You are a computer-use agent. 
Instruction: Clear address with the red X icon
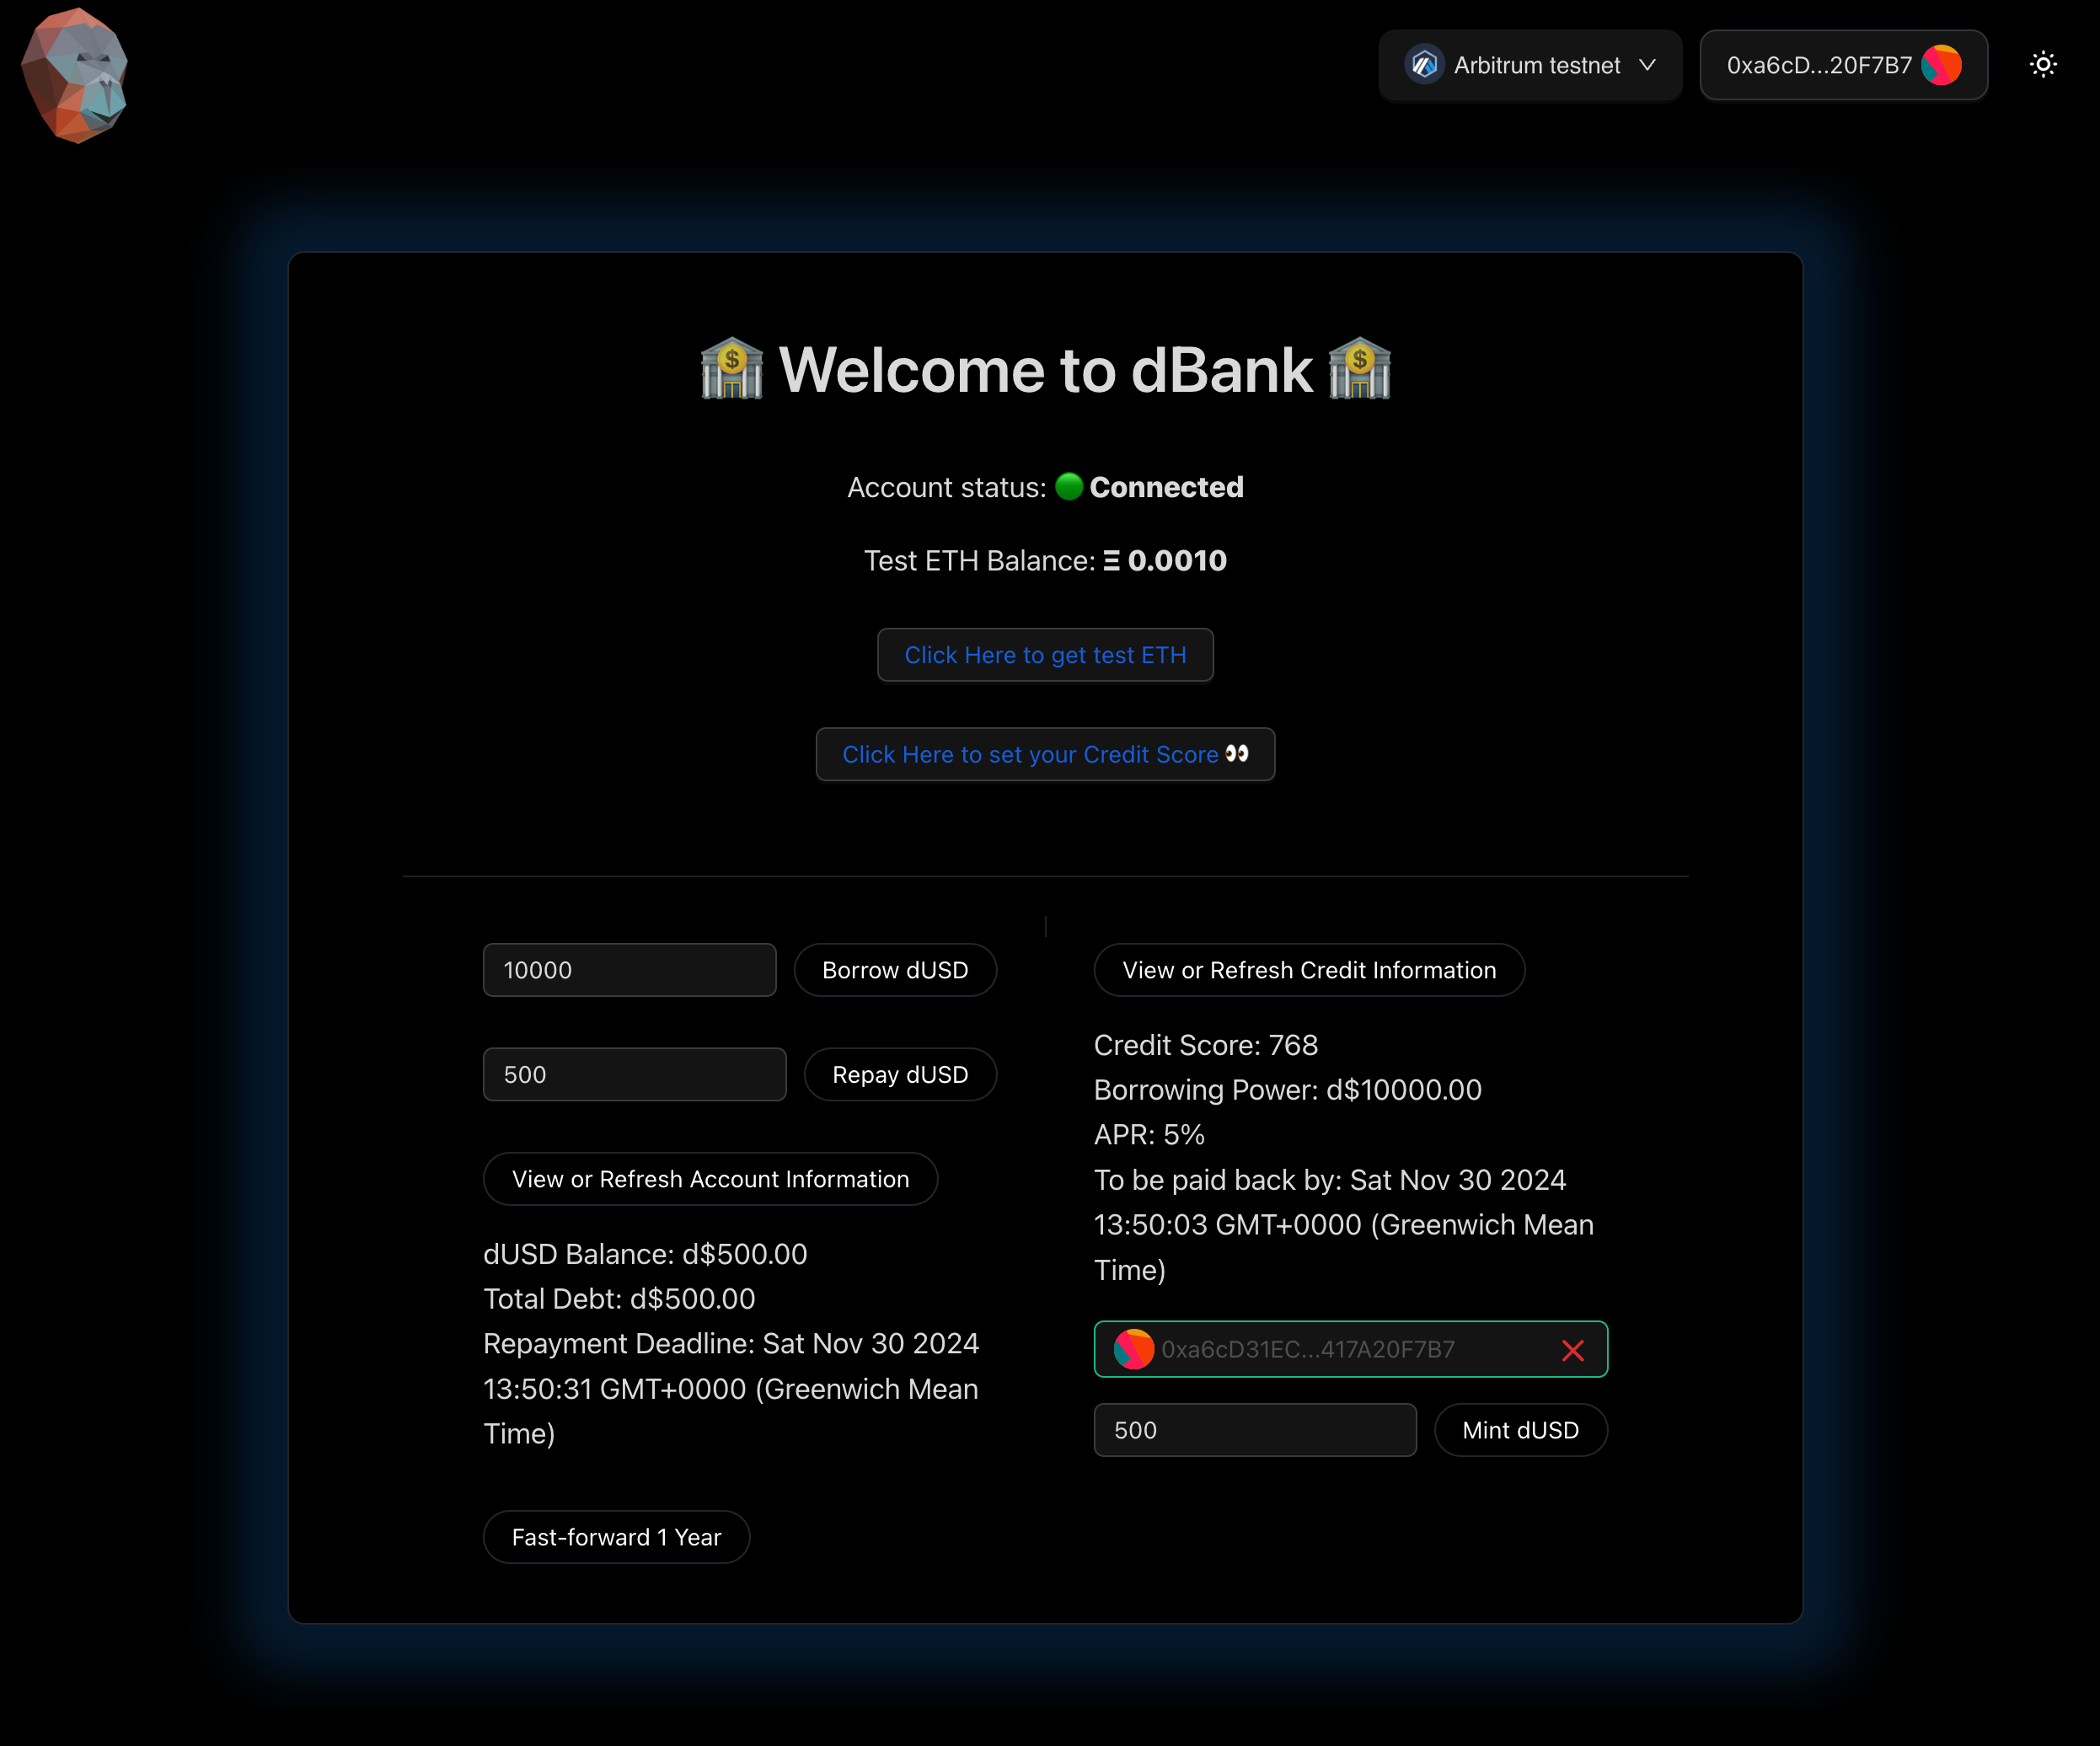(1572, 1351)
